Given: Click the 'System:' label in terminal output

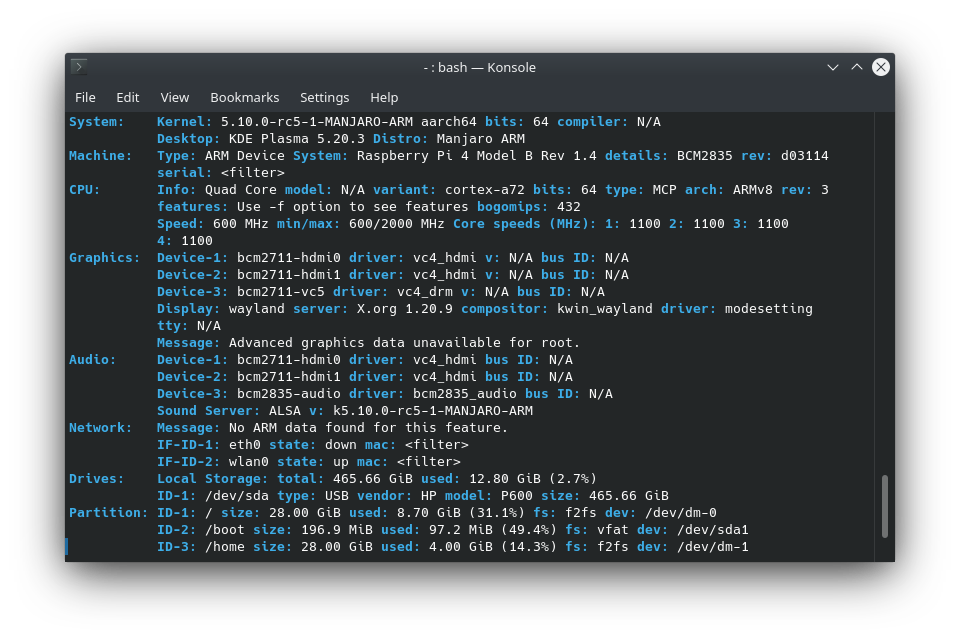Looking at the screenshot, I should (x=96, y=122).
